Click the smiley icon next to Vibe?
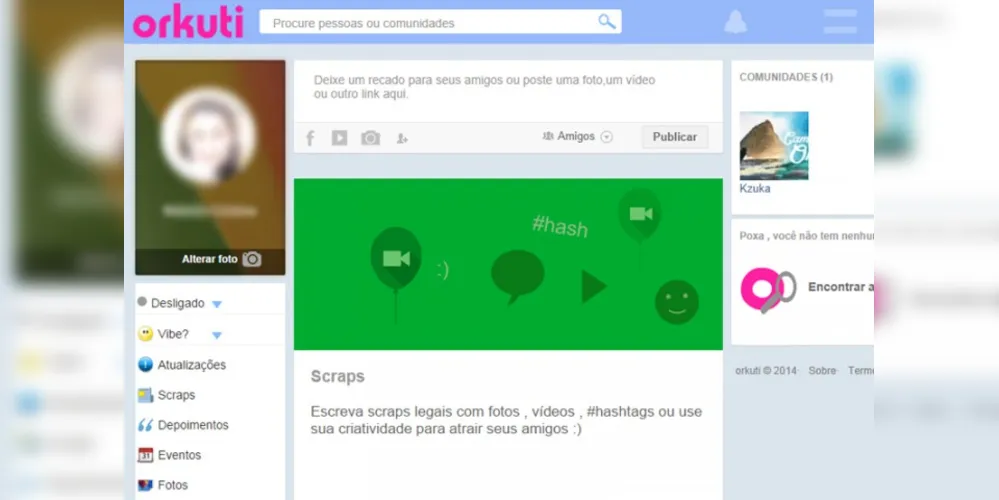 [x=145, y=333]
